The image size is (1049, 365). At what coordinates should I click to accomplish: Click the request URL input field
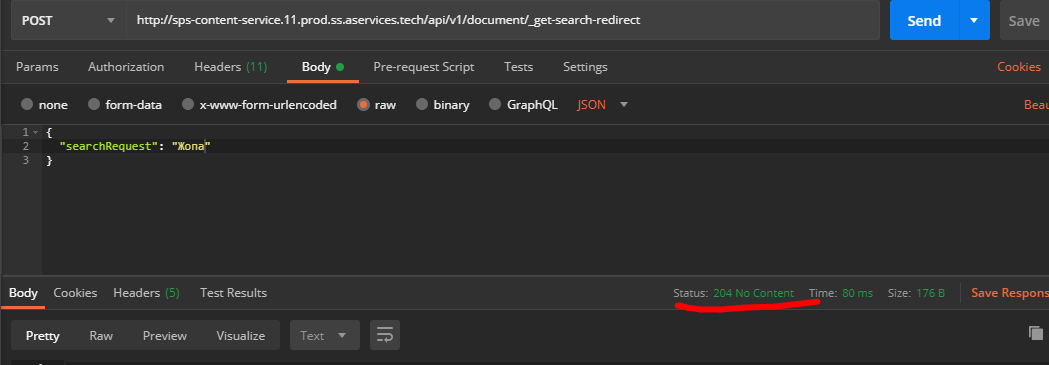point(503,20)
